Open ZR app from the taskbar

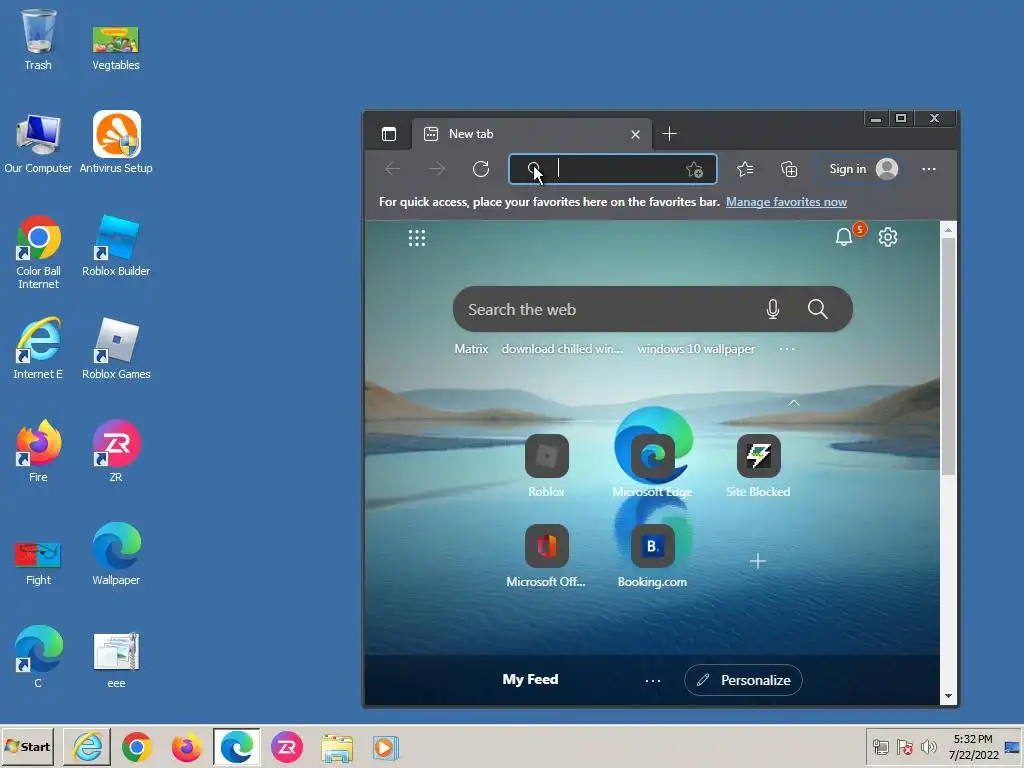pyautogui.click(x=287, y=747)
